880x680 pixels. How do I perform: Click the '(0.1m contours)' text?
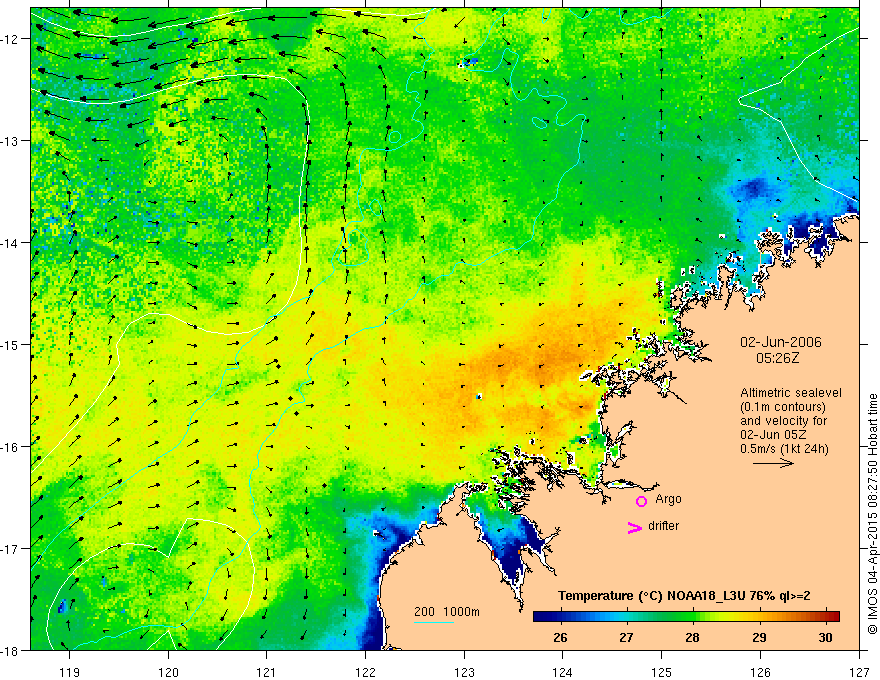783,407
